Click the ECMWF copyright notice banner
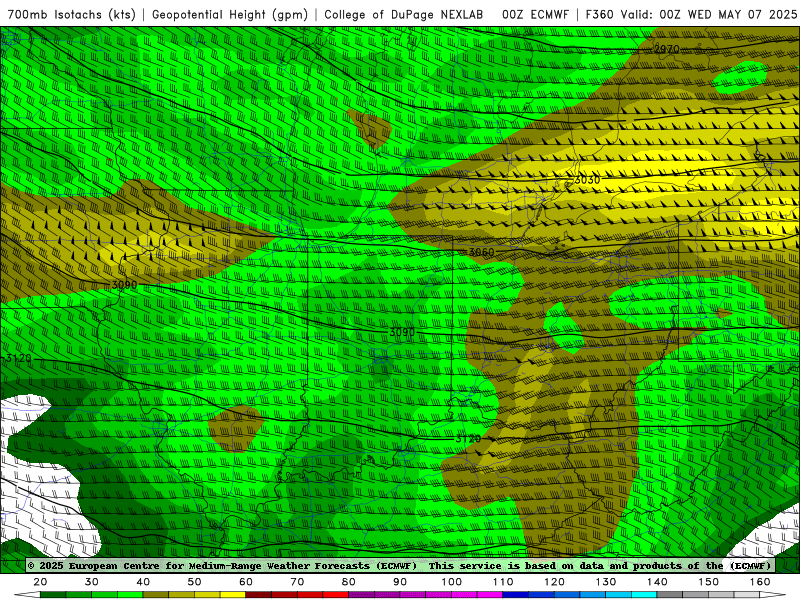This screenshot has width=800, height=600. click(x=399, y=565)
